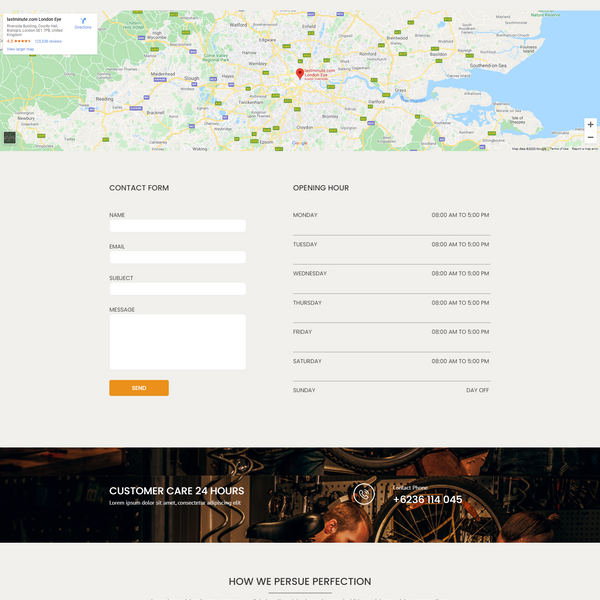Click inside the Message text area
600x600 pixels.
[x=177, y=342]
